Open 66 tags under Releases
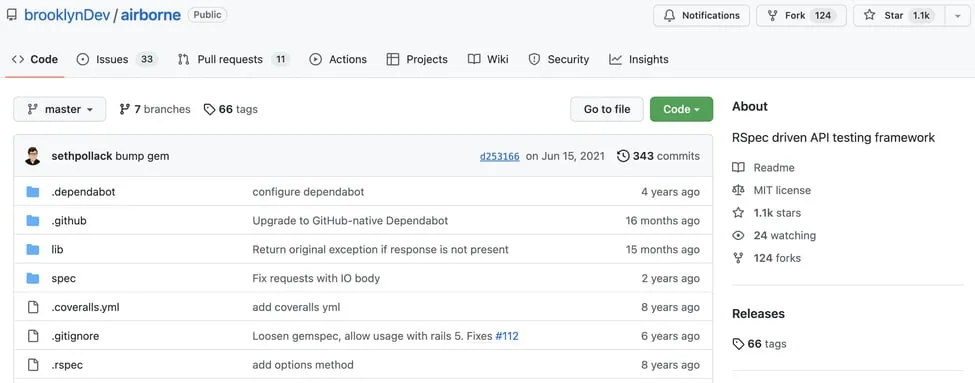Screen dimensions: 975x383 (759, 344)
